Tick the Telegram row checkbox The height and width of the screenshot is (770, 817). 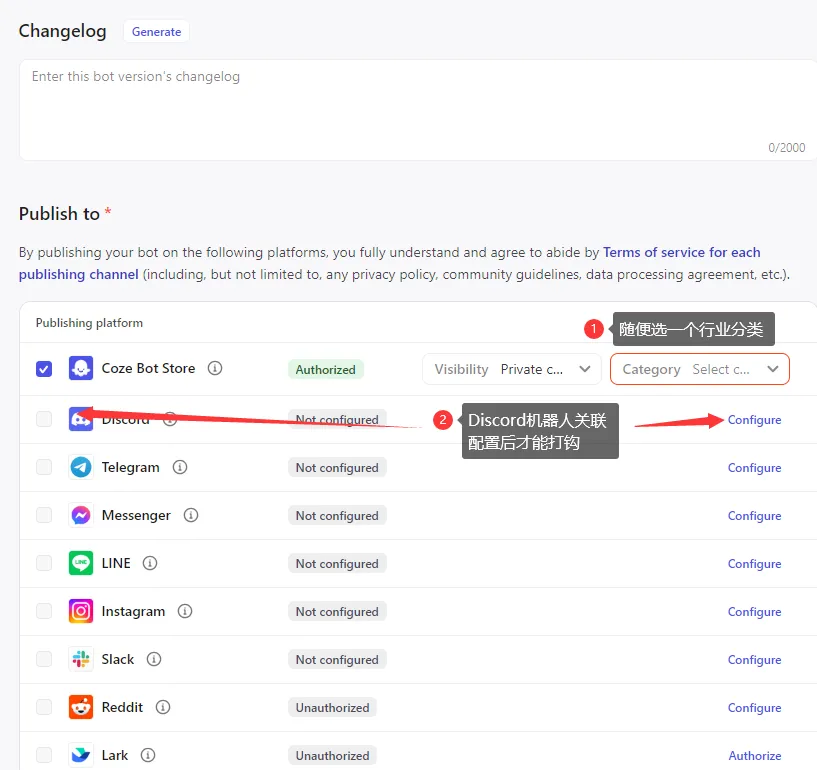(44, 467)
